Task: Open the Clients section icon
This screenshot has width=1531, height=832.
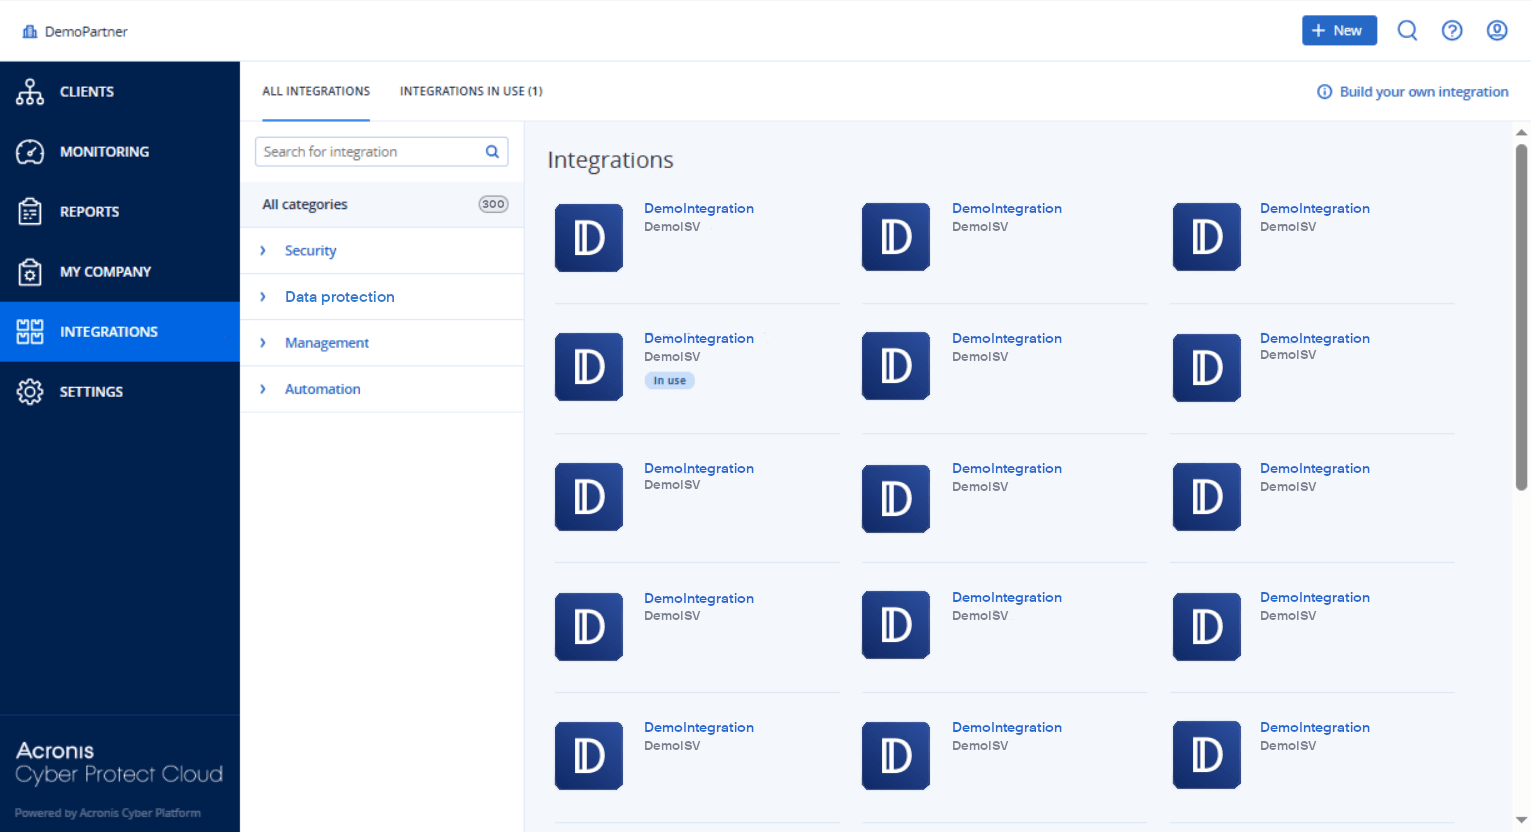Action: pyautogui.click(x=30, y=92)
